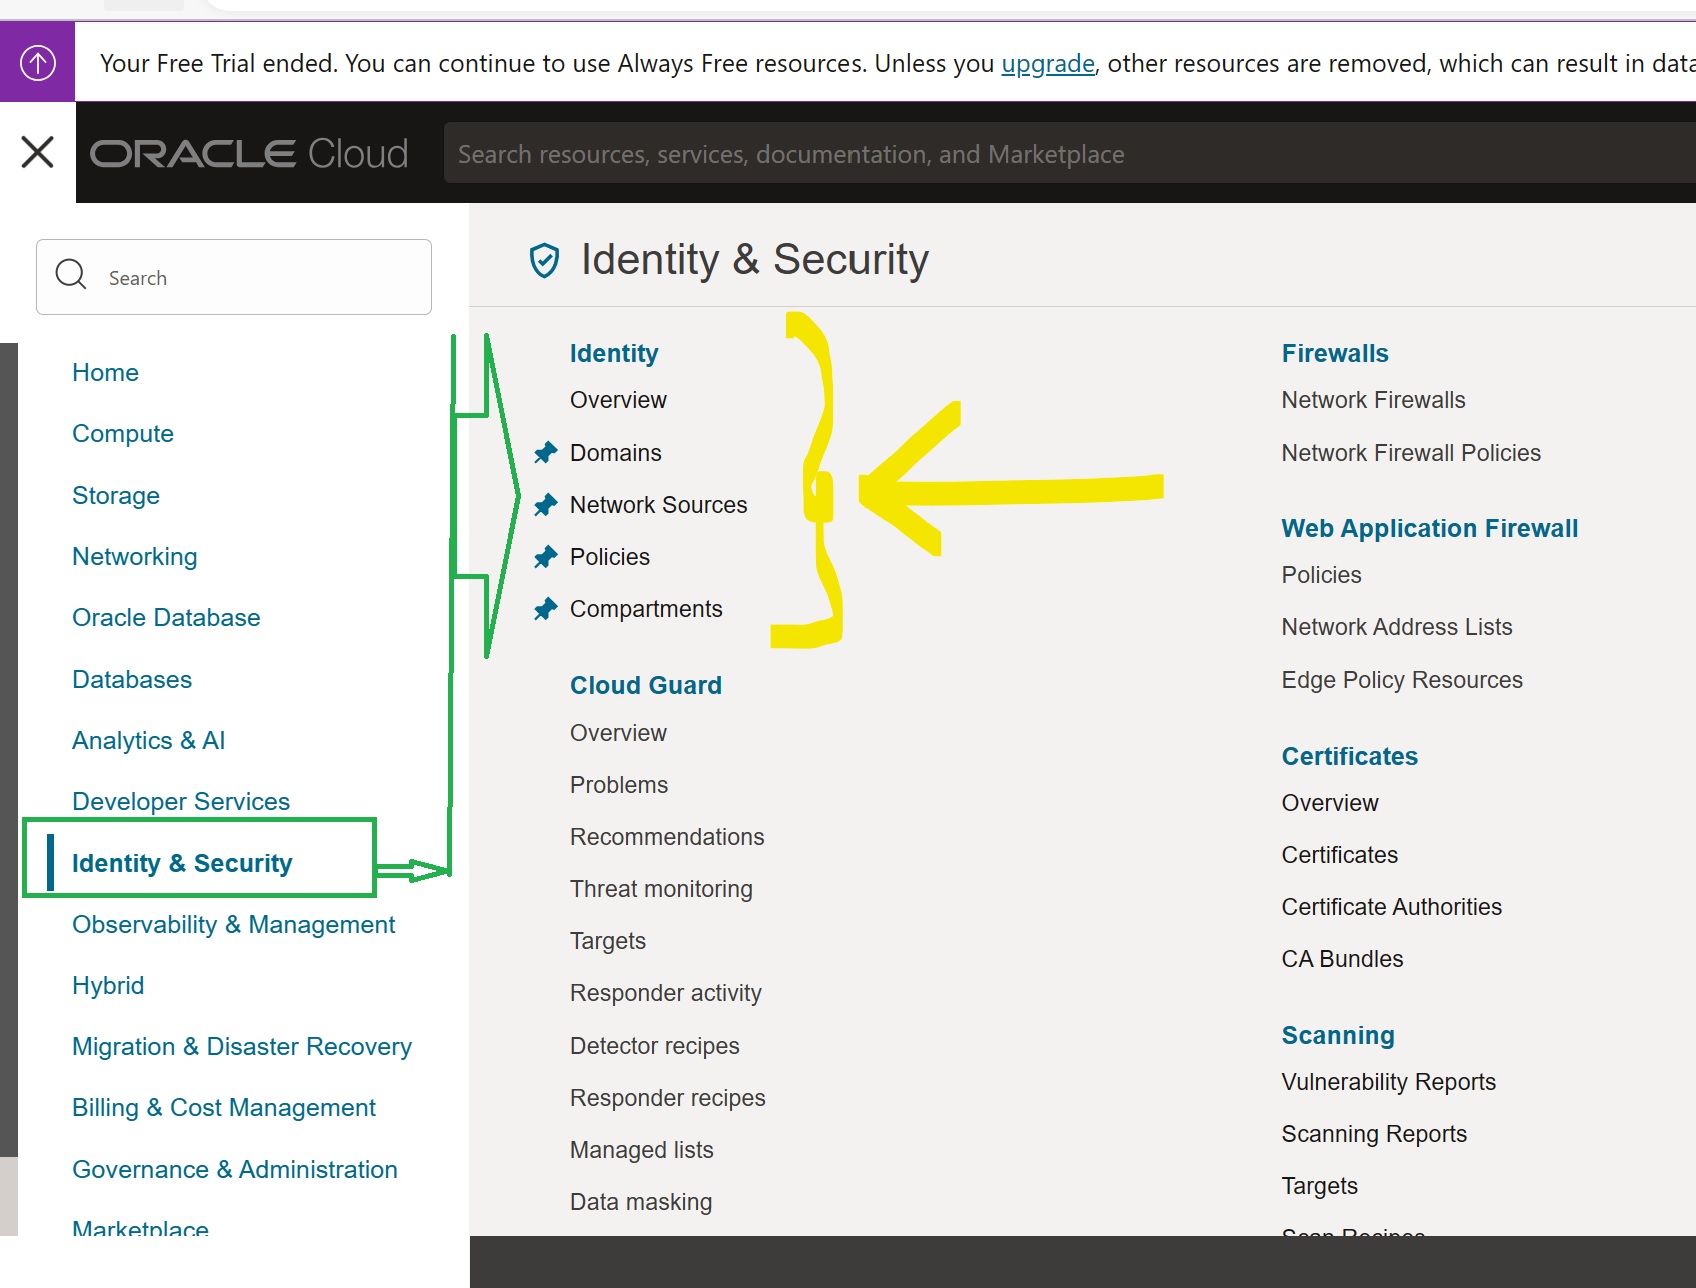Click the upgrade arrow icon in banner
1696x1288 pixels.
pyautogui.click(x=38, y=63)
